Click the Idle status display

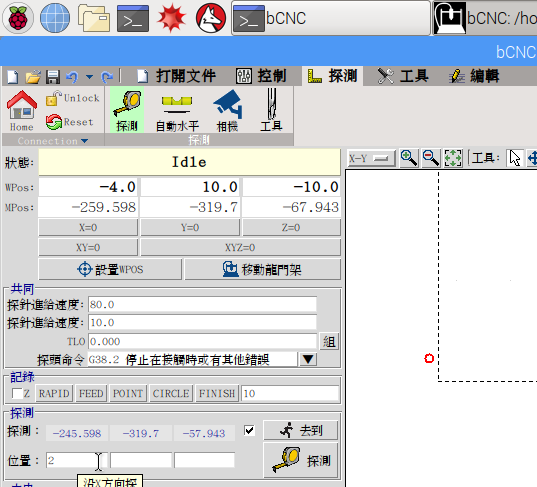(189, 162)
